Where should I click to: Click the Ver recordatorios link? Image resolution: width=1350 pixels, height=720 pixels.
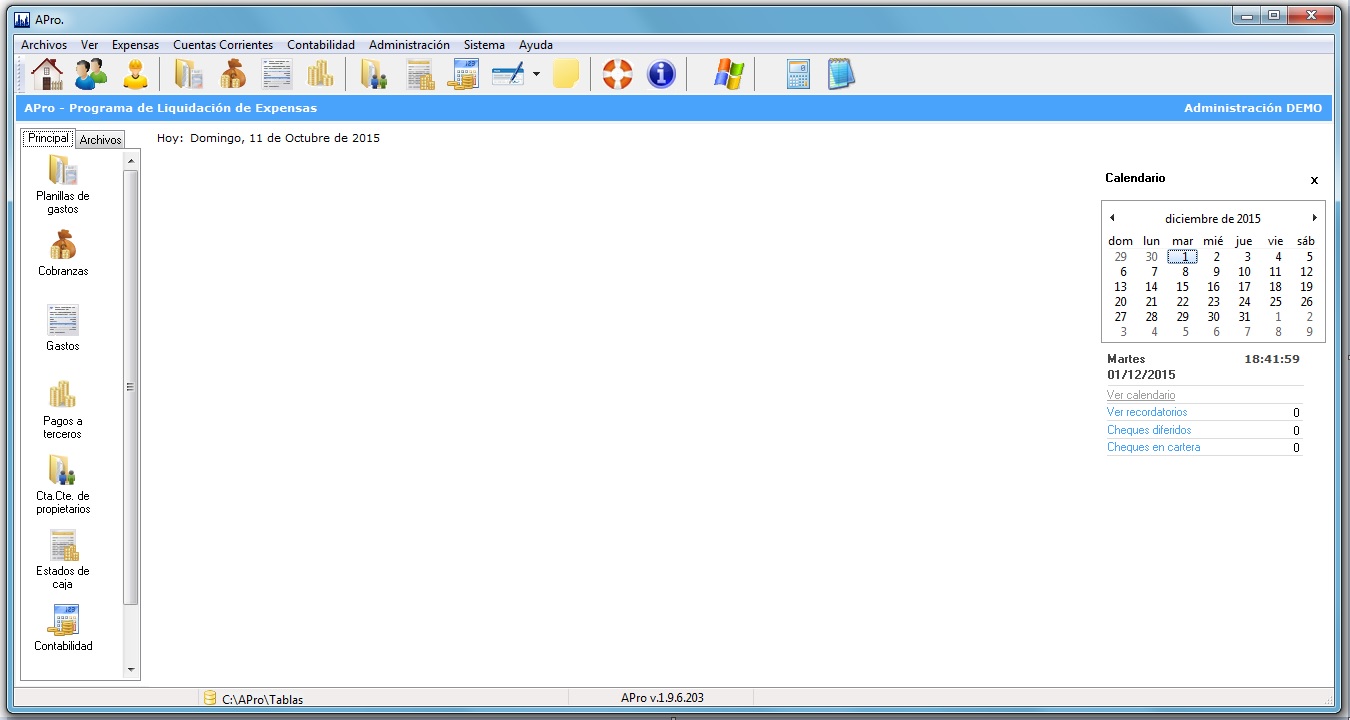[x=1147, y=412]
